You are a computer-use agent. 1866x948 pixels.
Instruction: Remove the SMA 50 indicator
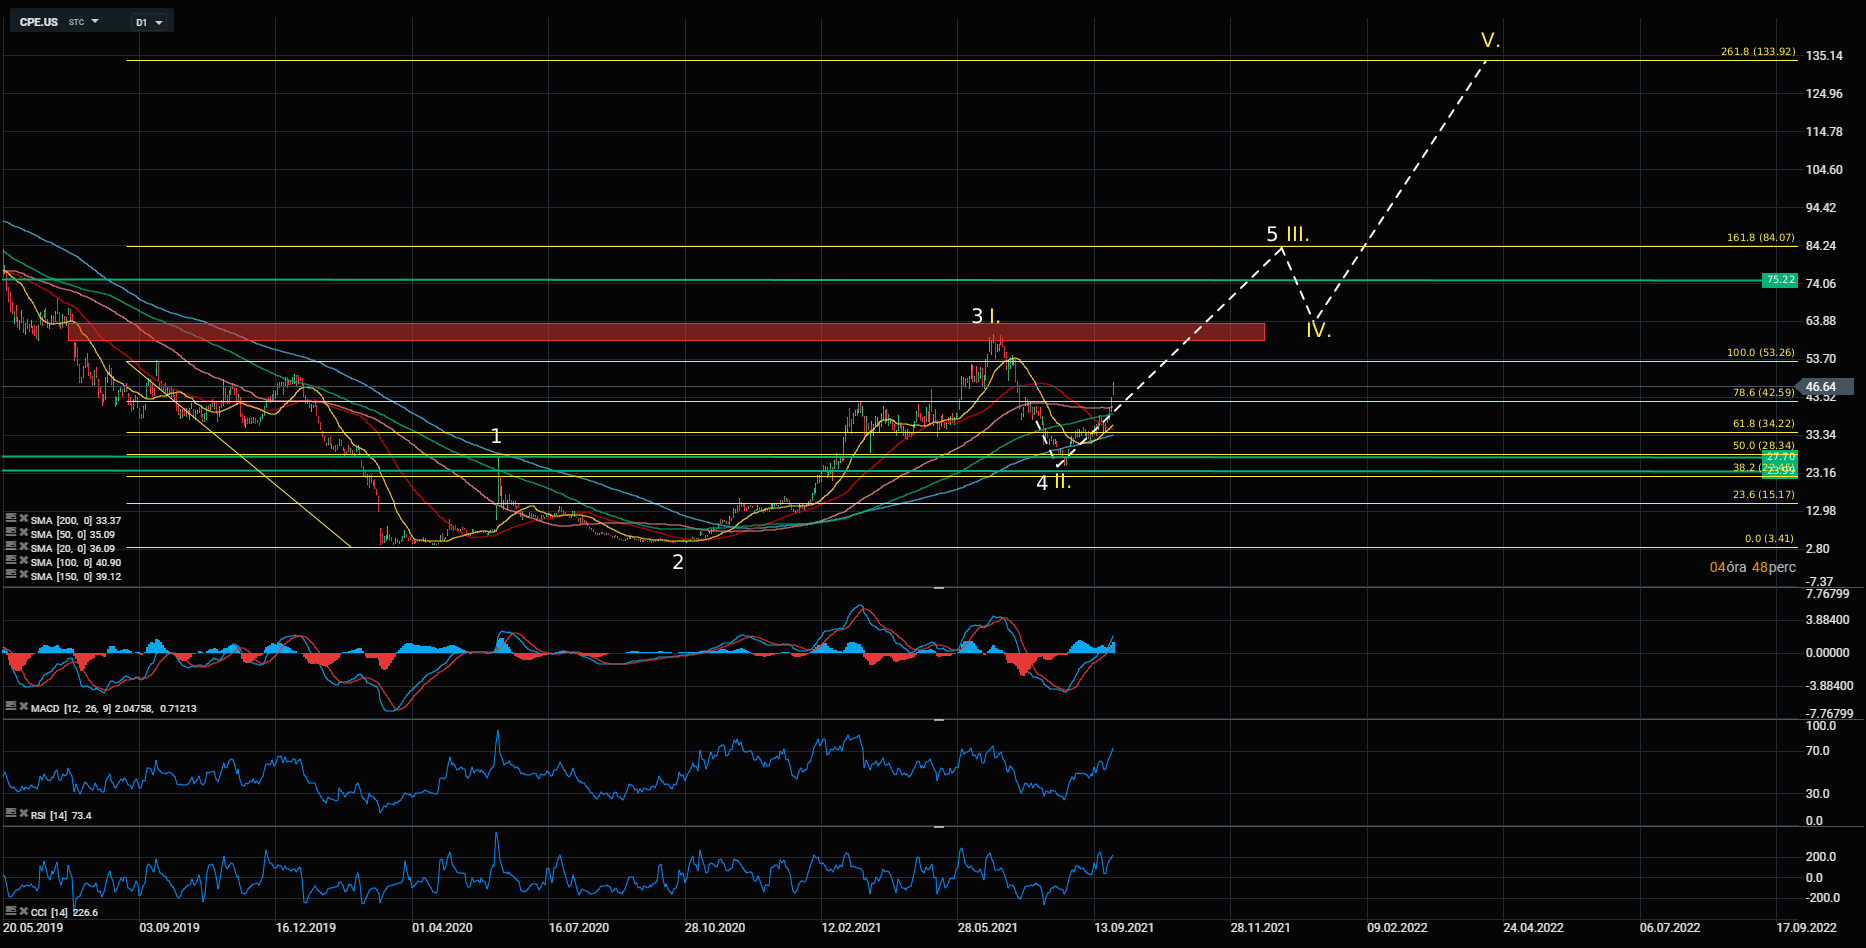(23, 532)
